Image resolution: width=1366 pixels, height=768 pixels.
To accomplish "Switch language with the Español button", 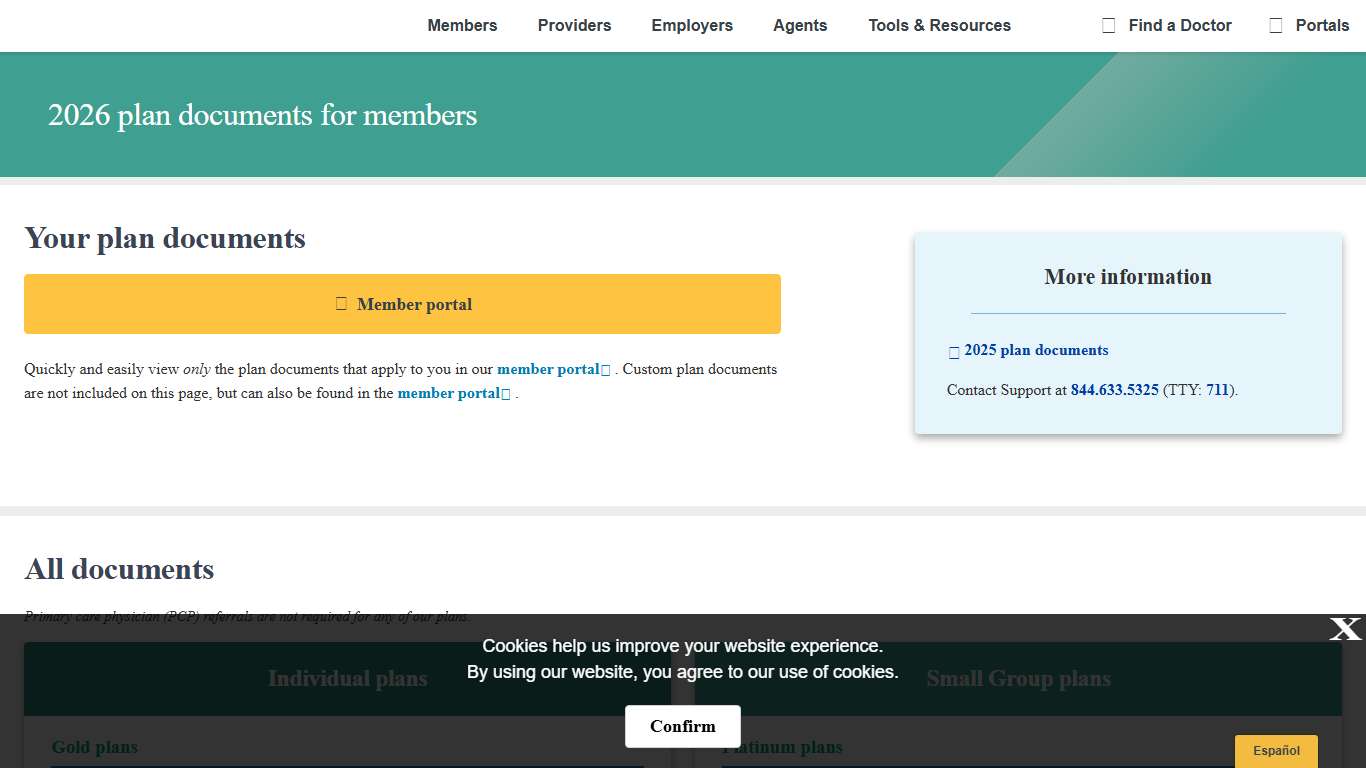I will click(x=1276, y=751).
